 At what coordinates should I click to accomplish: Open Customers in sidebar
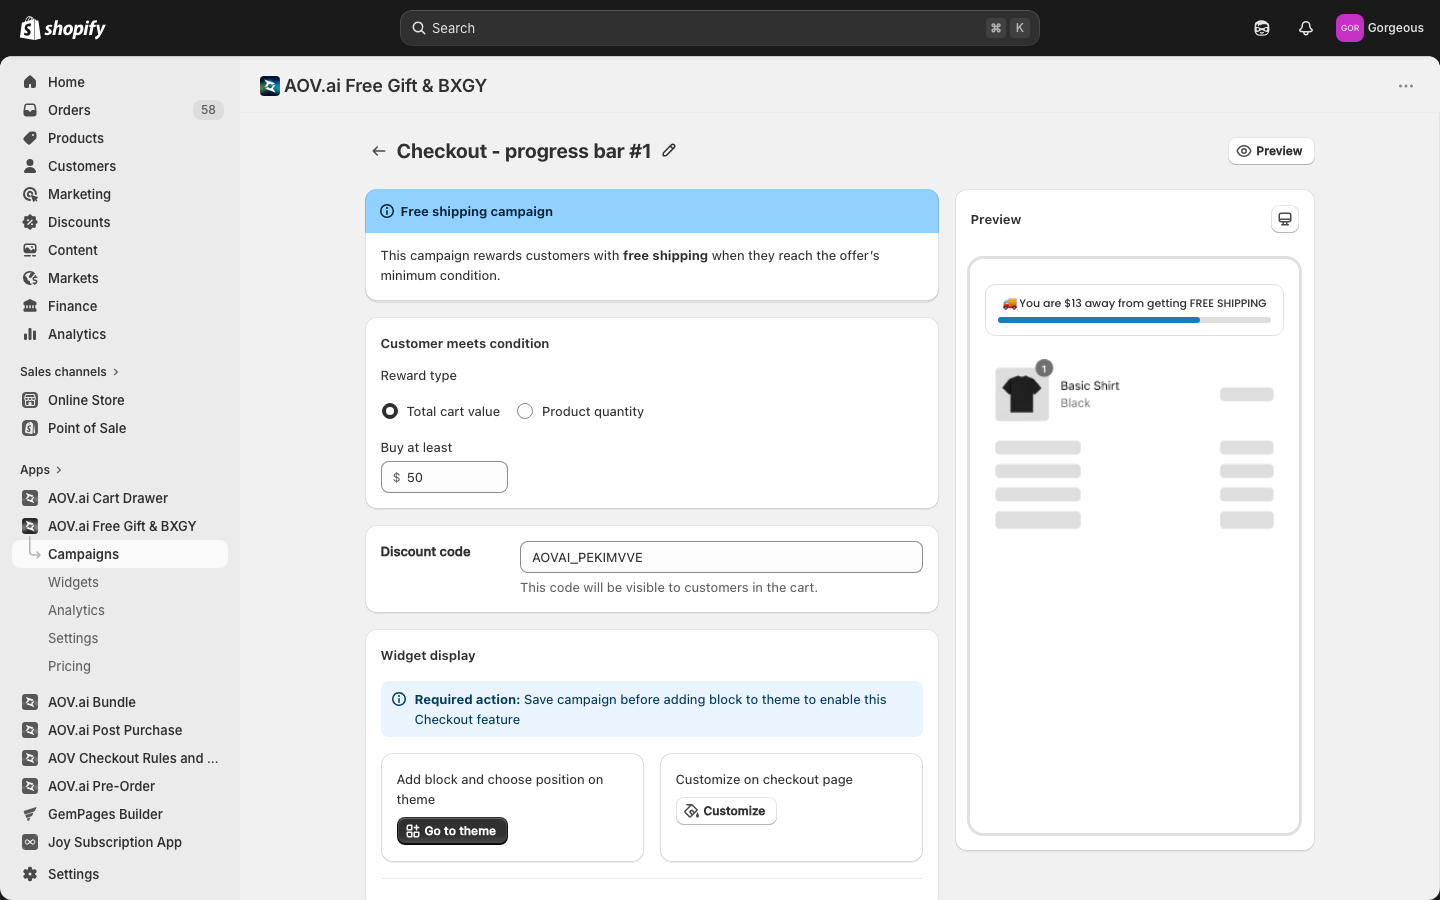pos(120,166)
